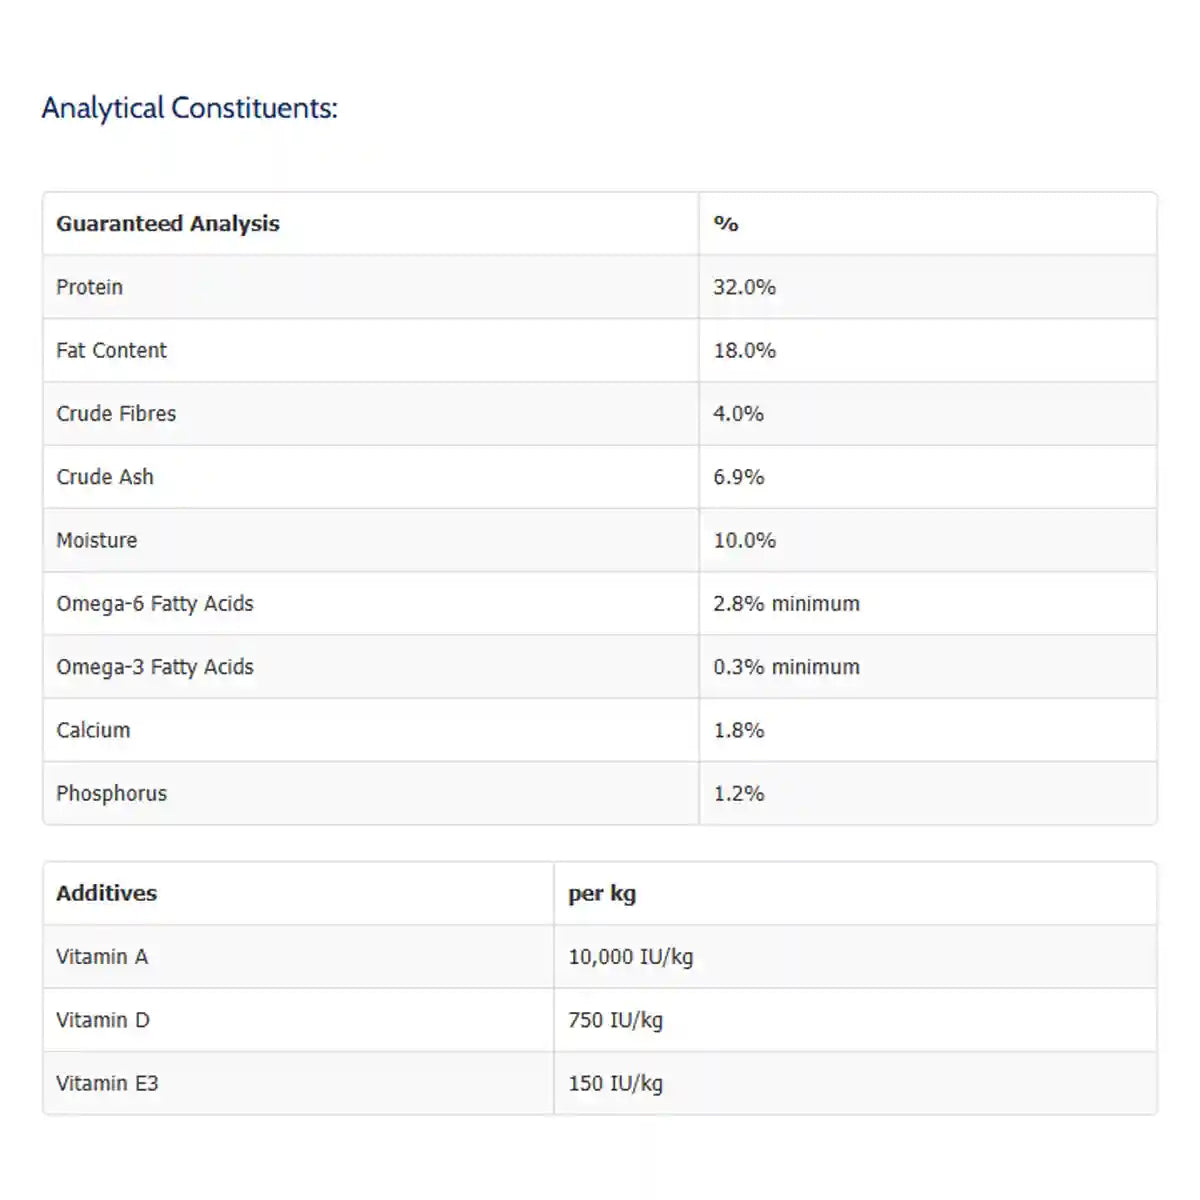The height and width of the screenshot is (1200, 1200).
Task: Select the Guaranteed Analysis header cell
Action: point(168,224)
